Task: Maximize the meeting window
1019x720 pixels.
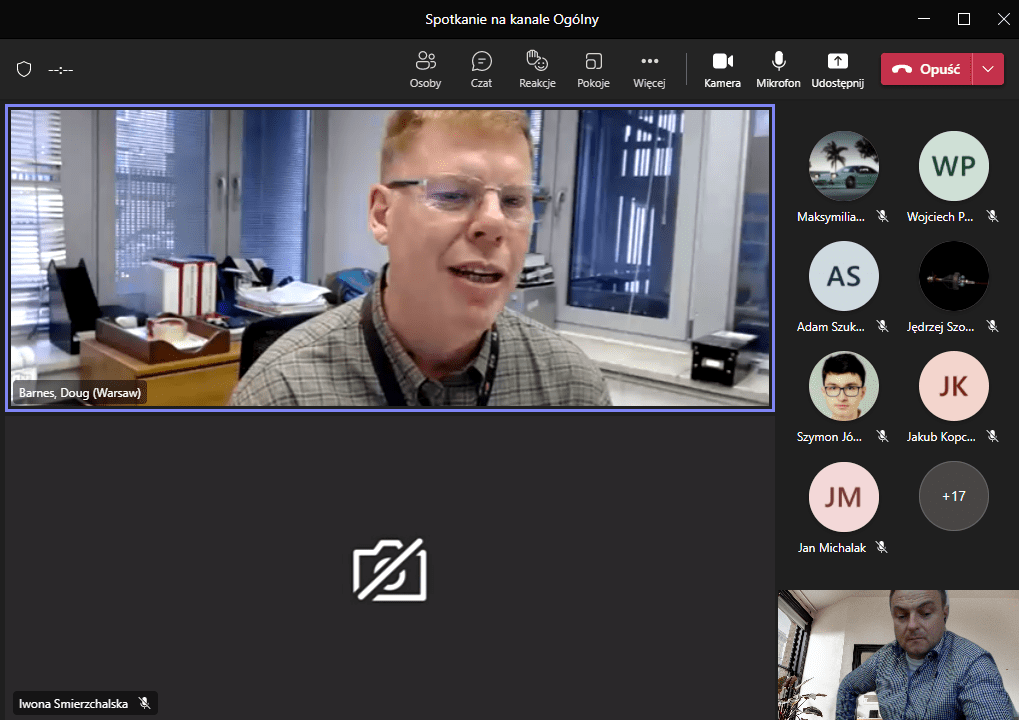Action: click(964, 19)
